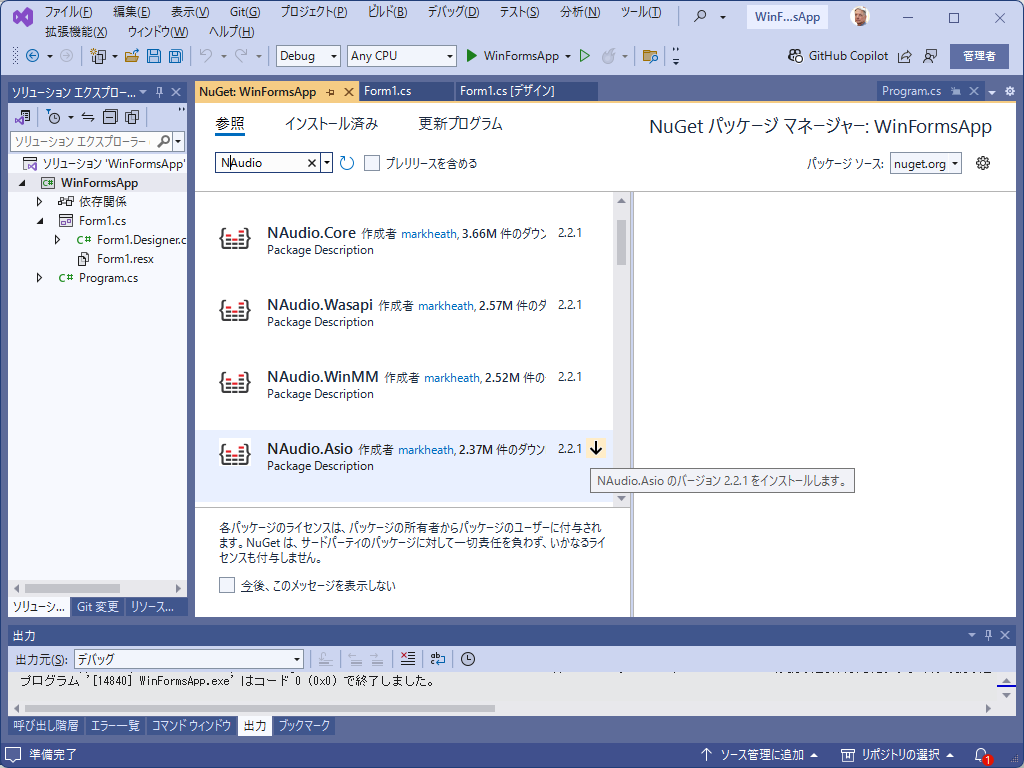Pin the Solution Explorer panel
The width and height of the screenshot is (1024, 768).
[159, 92]
